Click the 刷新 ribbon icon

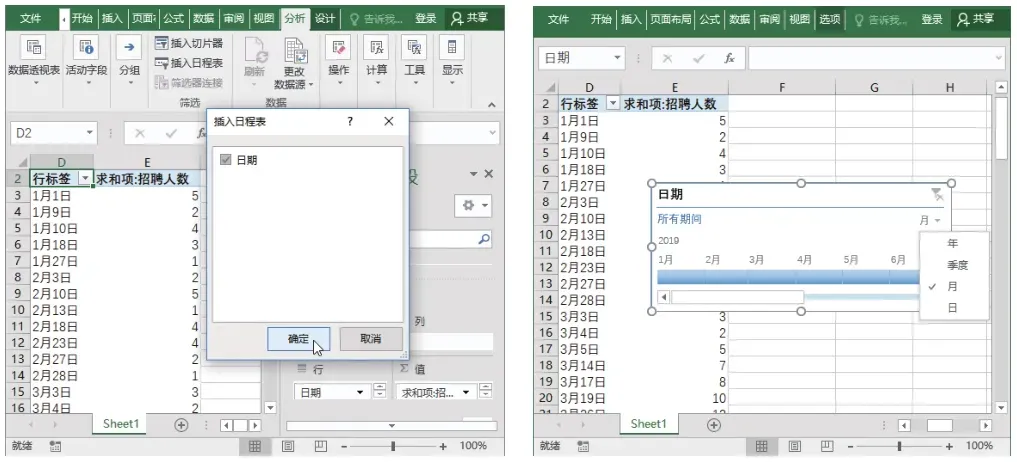tap(254, 49)
